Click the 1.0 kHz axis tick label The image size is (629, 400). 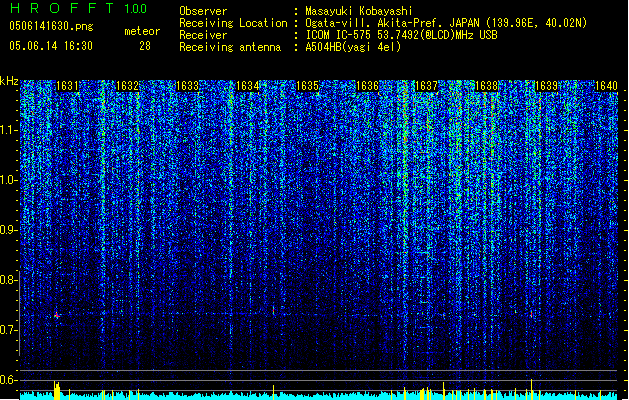pos(9,180)
